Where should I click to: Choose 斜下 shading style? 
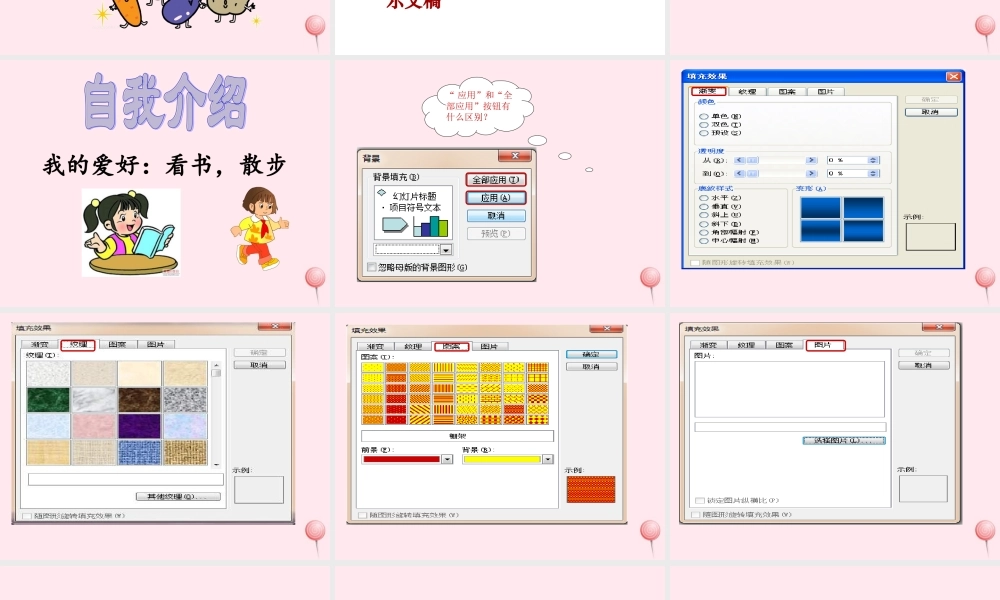[x=703, y=224]
